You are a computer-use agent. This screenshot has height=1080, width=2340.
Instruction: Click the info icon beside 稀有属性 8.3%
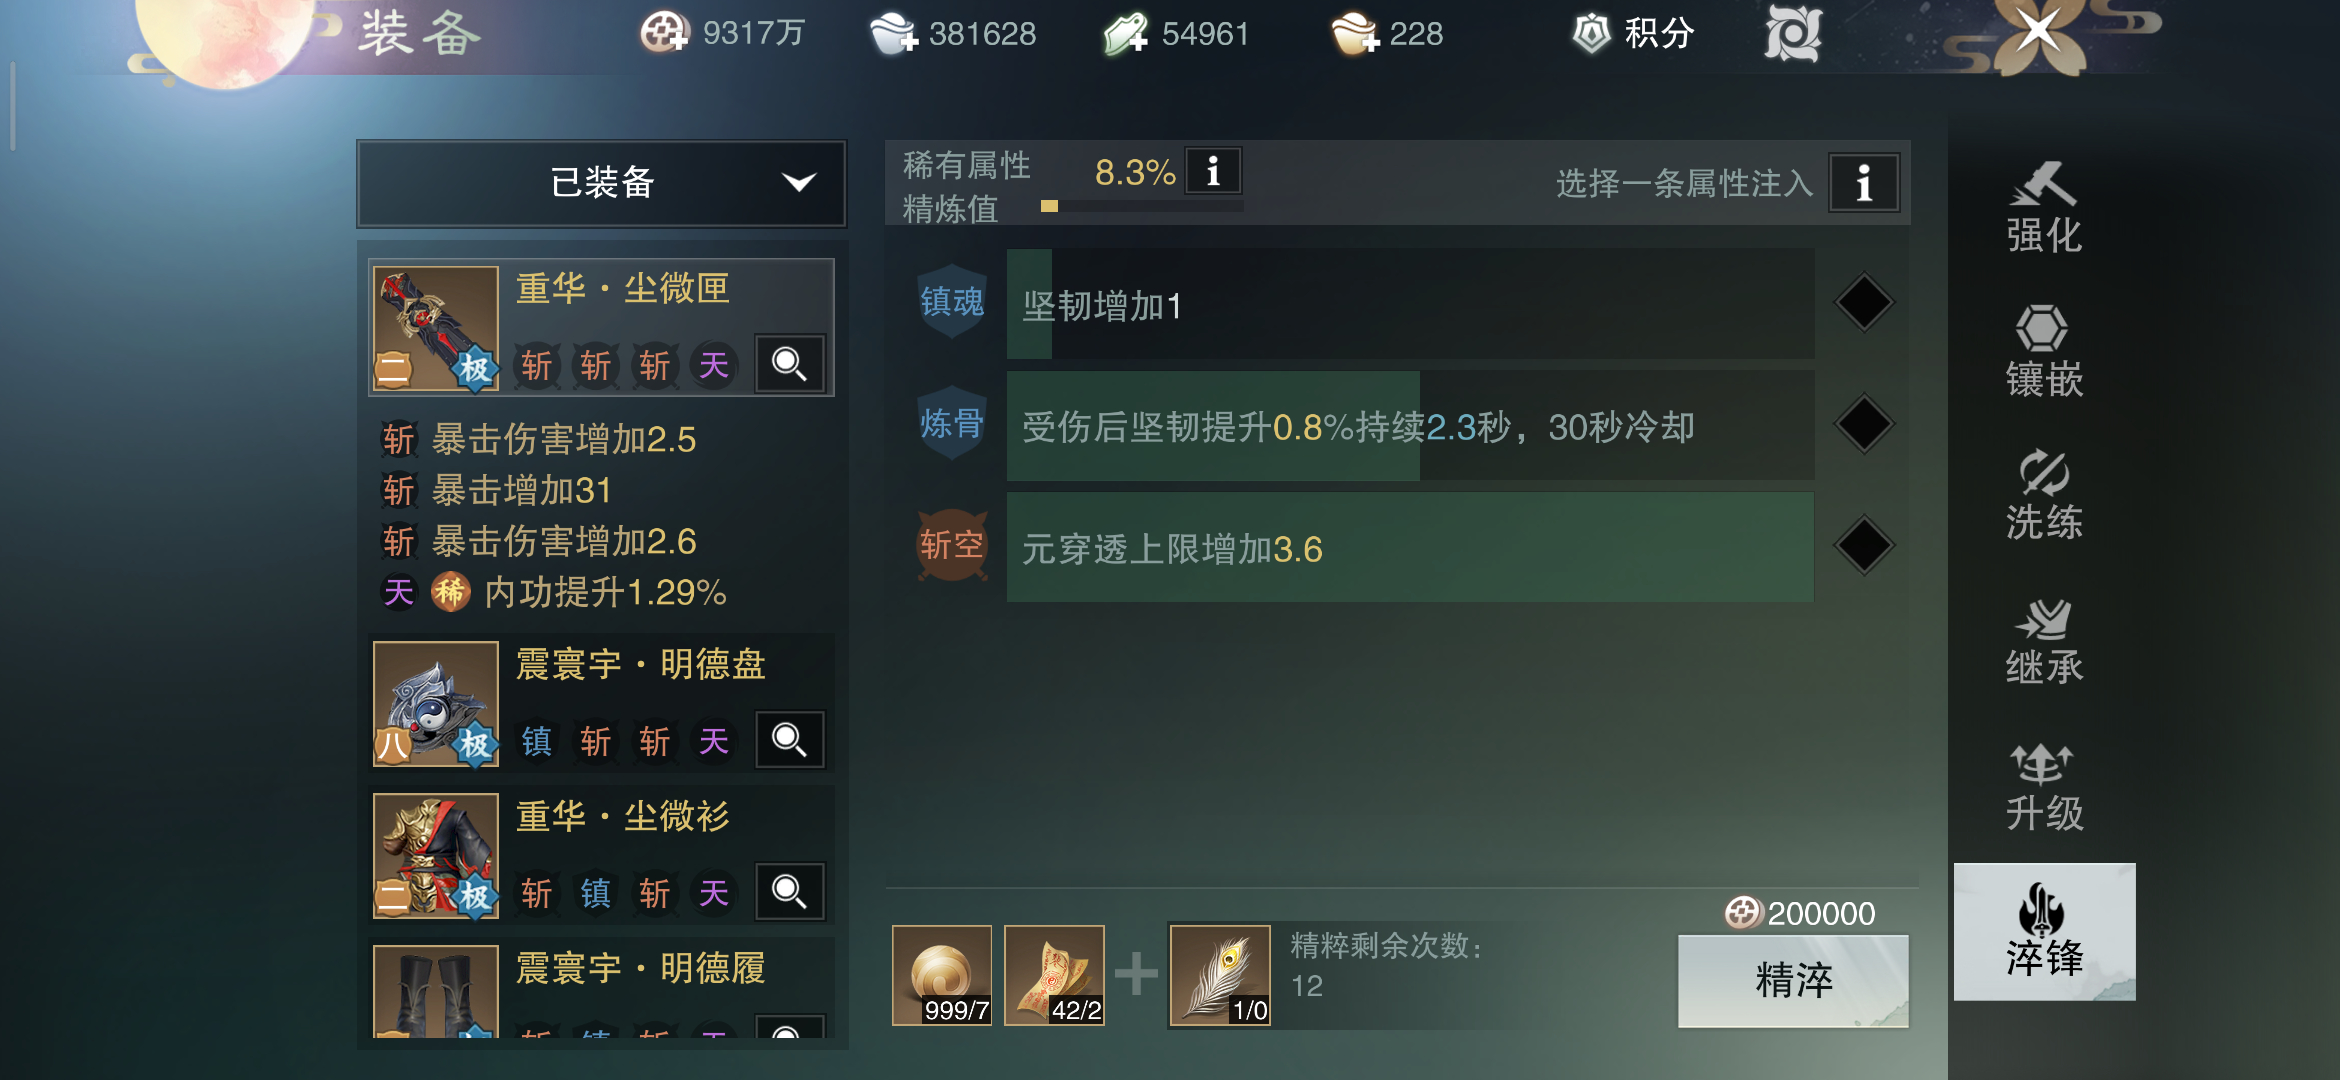[x=1213, y=171]
